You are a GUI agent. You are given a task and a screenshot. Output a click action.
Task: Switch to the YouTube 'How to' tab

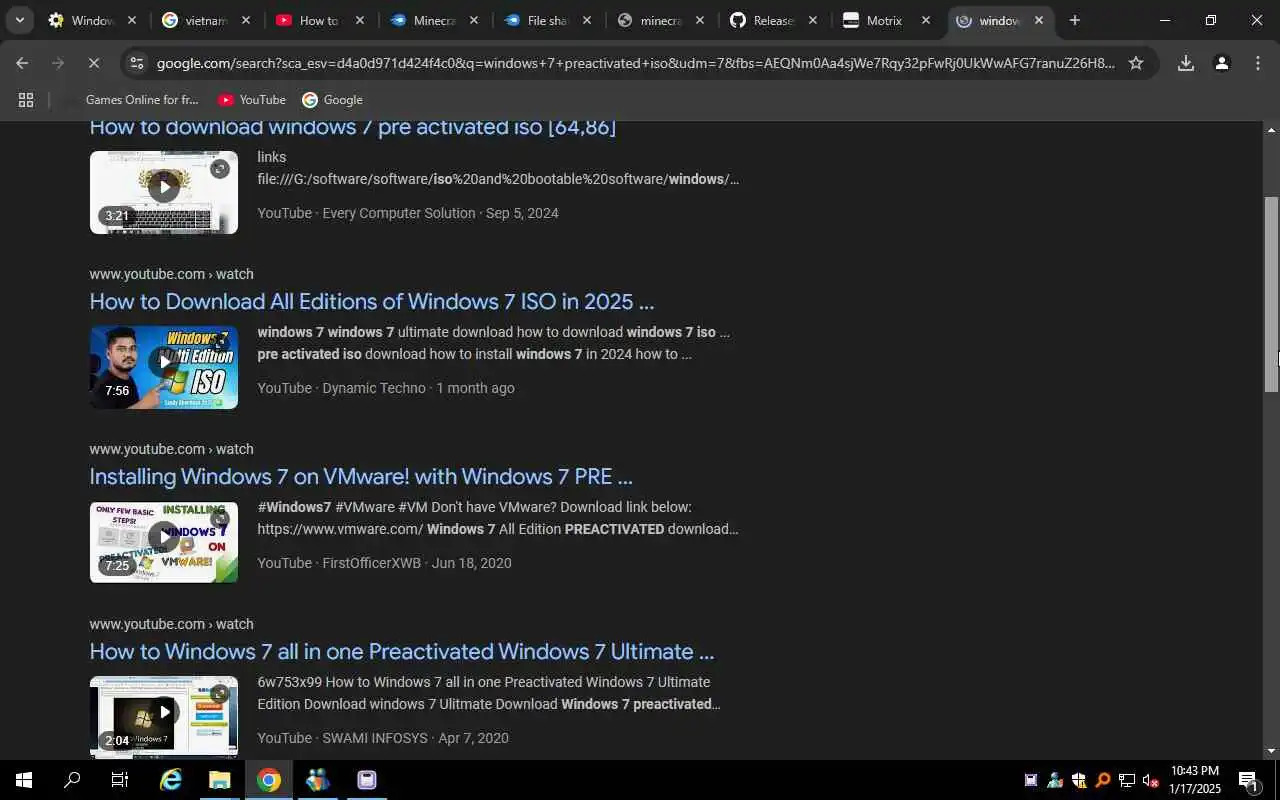320,20
